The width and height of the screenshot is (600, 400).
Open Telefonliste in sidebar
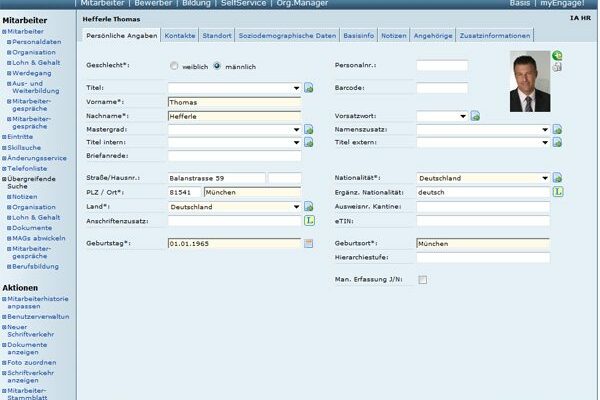[x=27, y=168]
